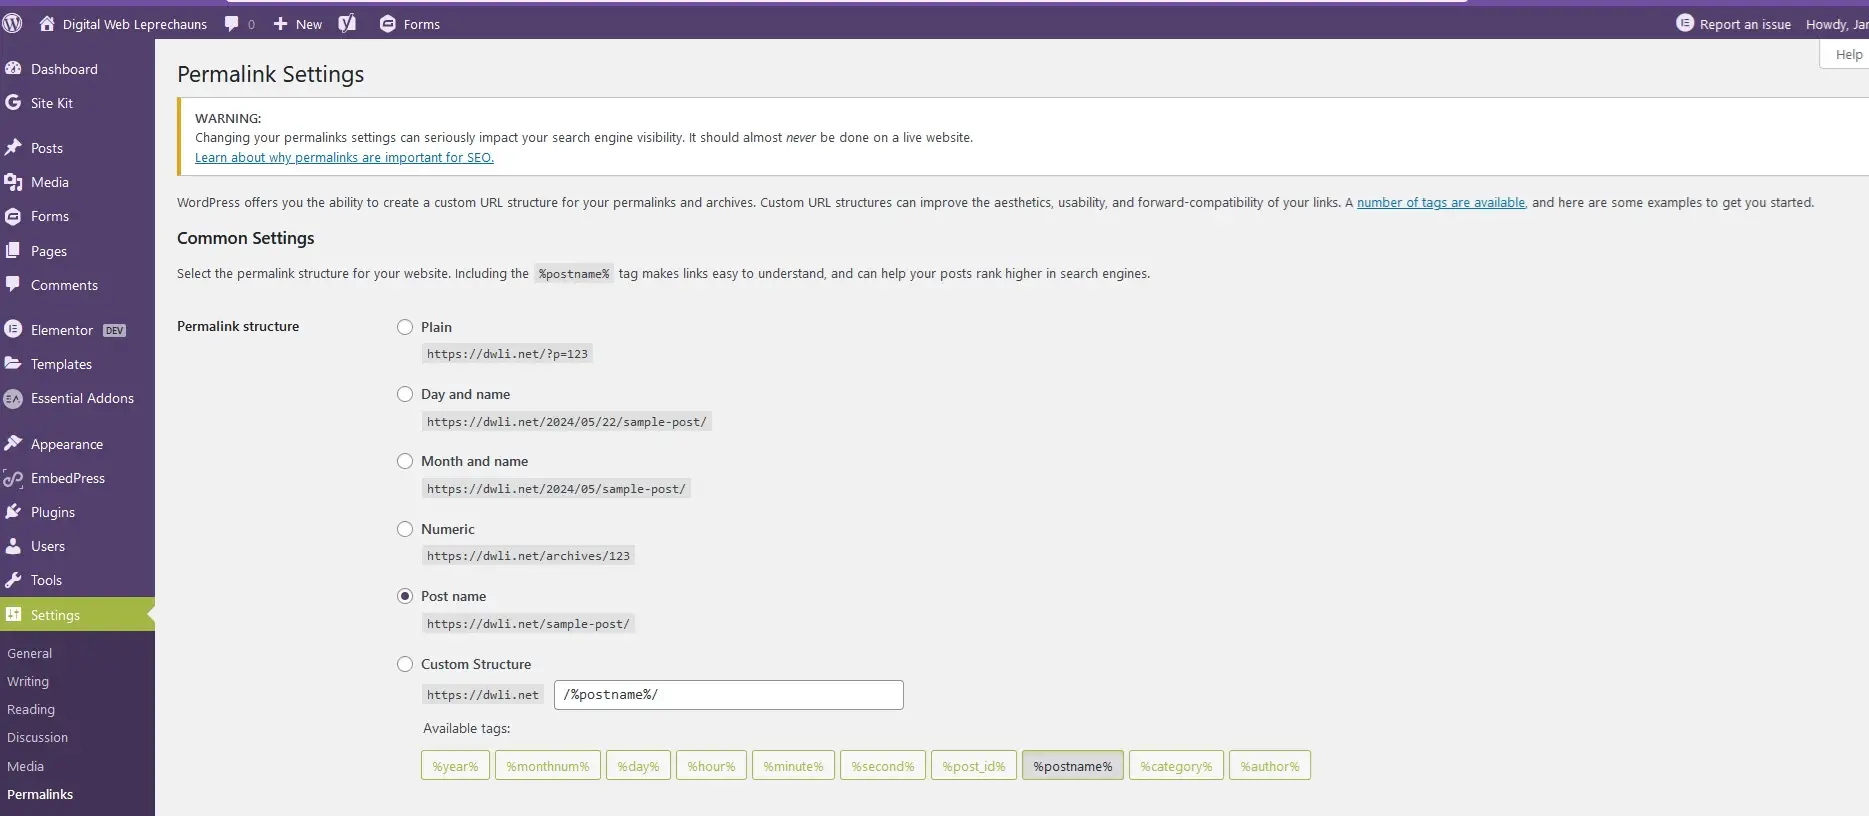Click the WordPress logo icon
The image size is (1869, 816).
click(x=12, y=23)
